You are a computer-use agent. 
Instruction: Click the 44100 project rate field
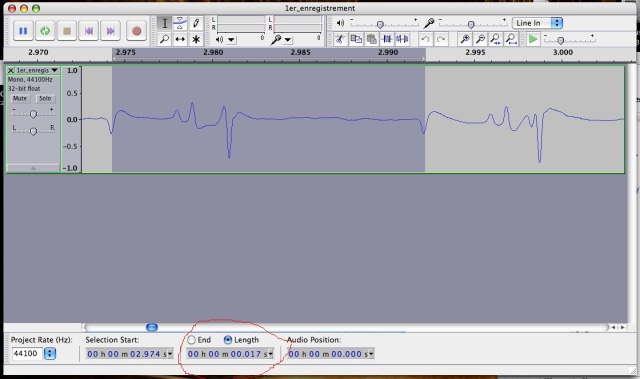click(x=27, y=353)
